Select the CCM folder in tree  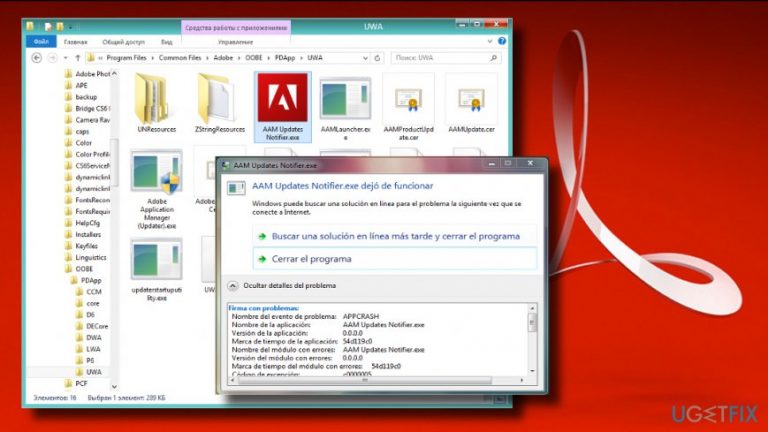click(89, 292)
